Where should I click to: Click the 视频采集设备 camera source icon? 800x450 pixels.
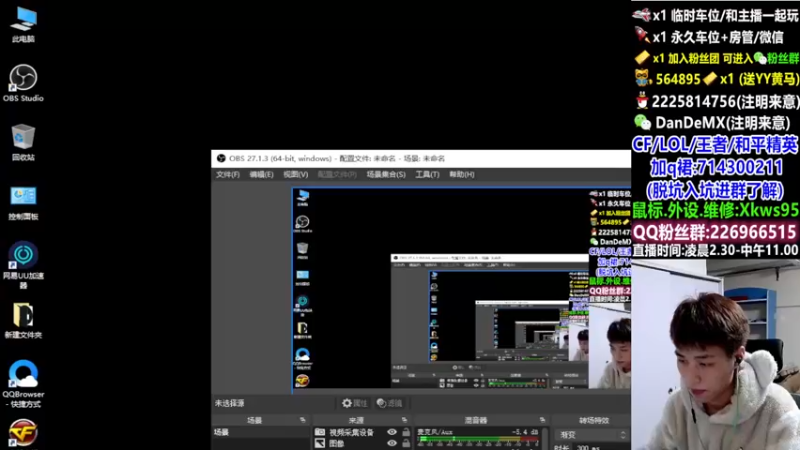(x=320, y=432)
